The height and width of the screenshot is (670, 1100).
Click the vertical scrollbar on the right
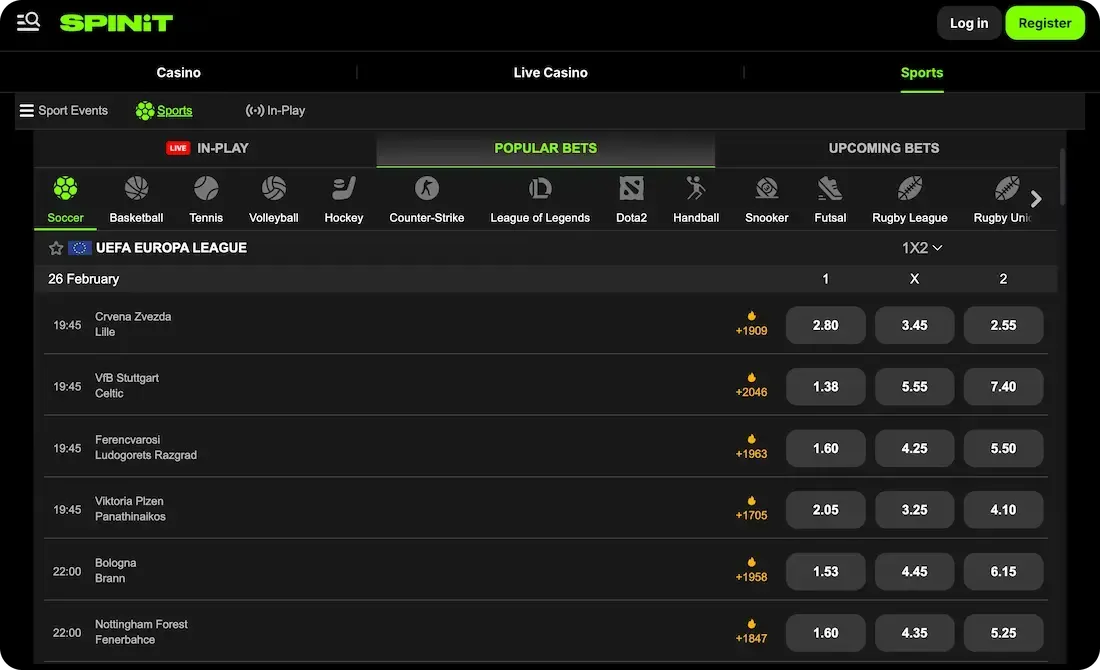point(1062,177)
